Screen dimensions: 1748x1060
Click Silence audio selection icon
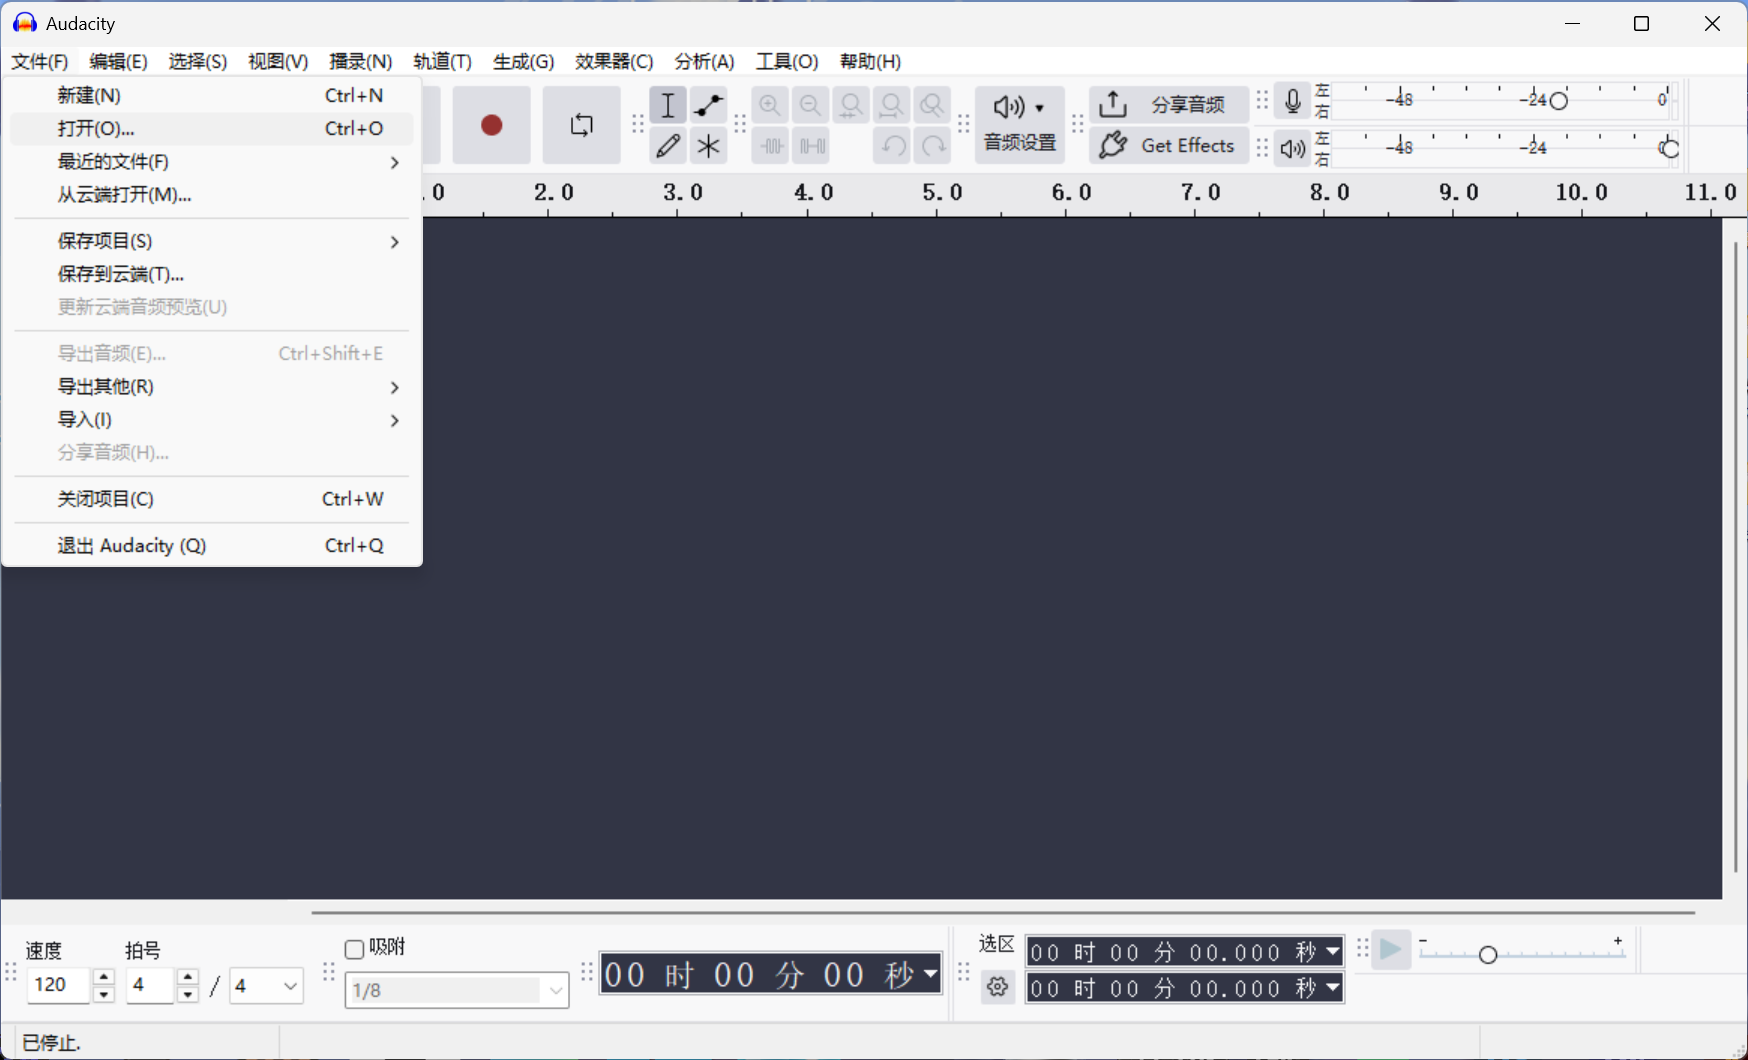coord(811,146)
